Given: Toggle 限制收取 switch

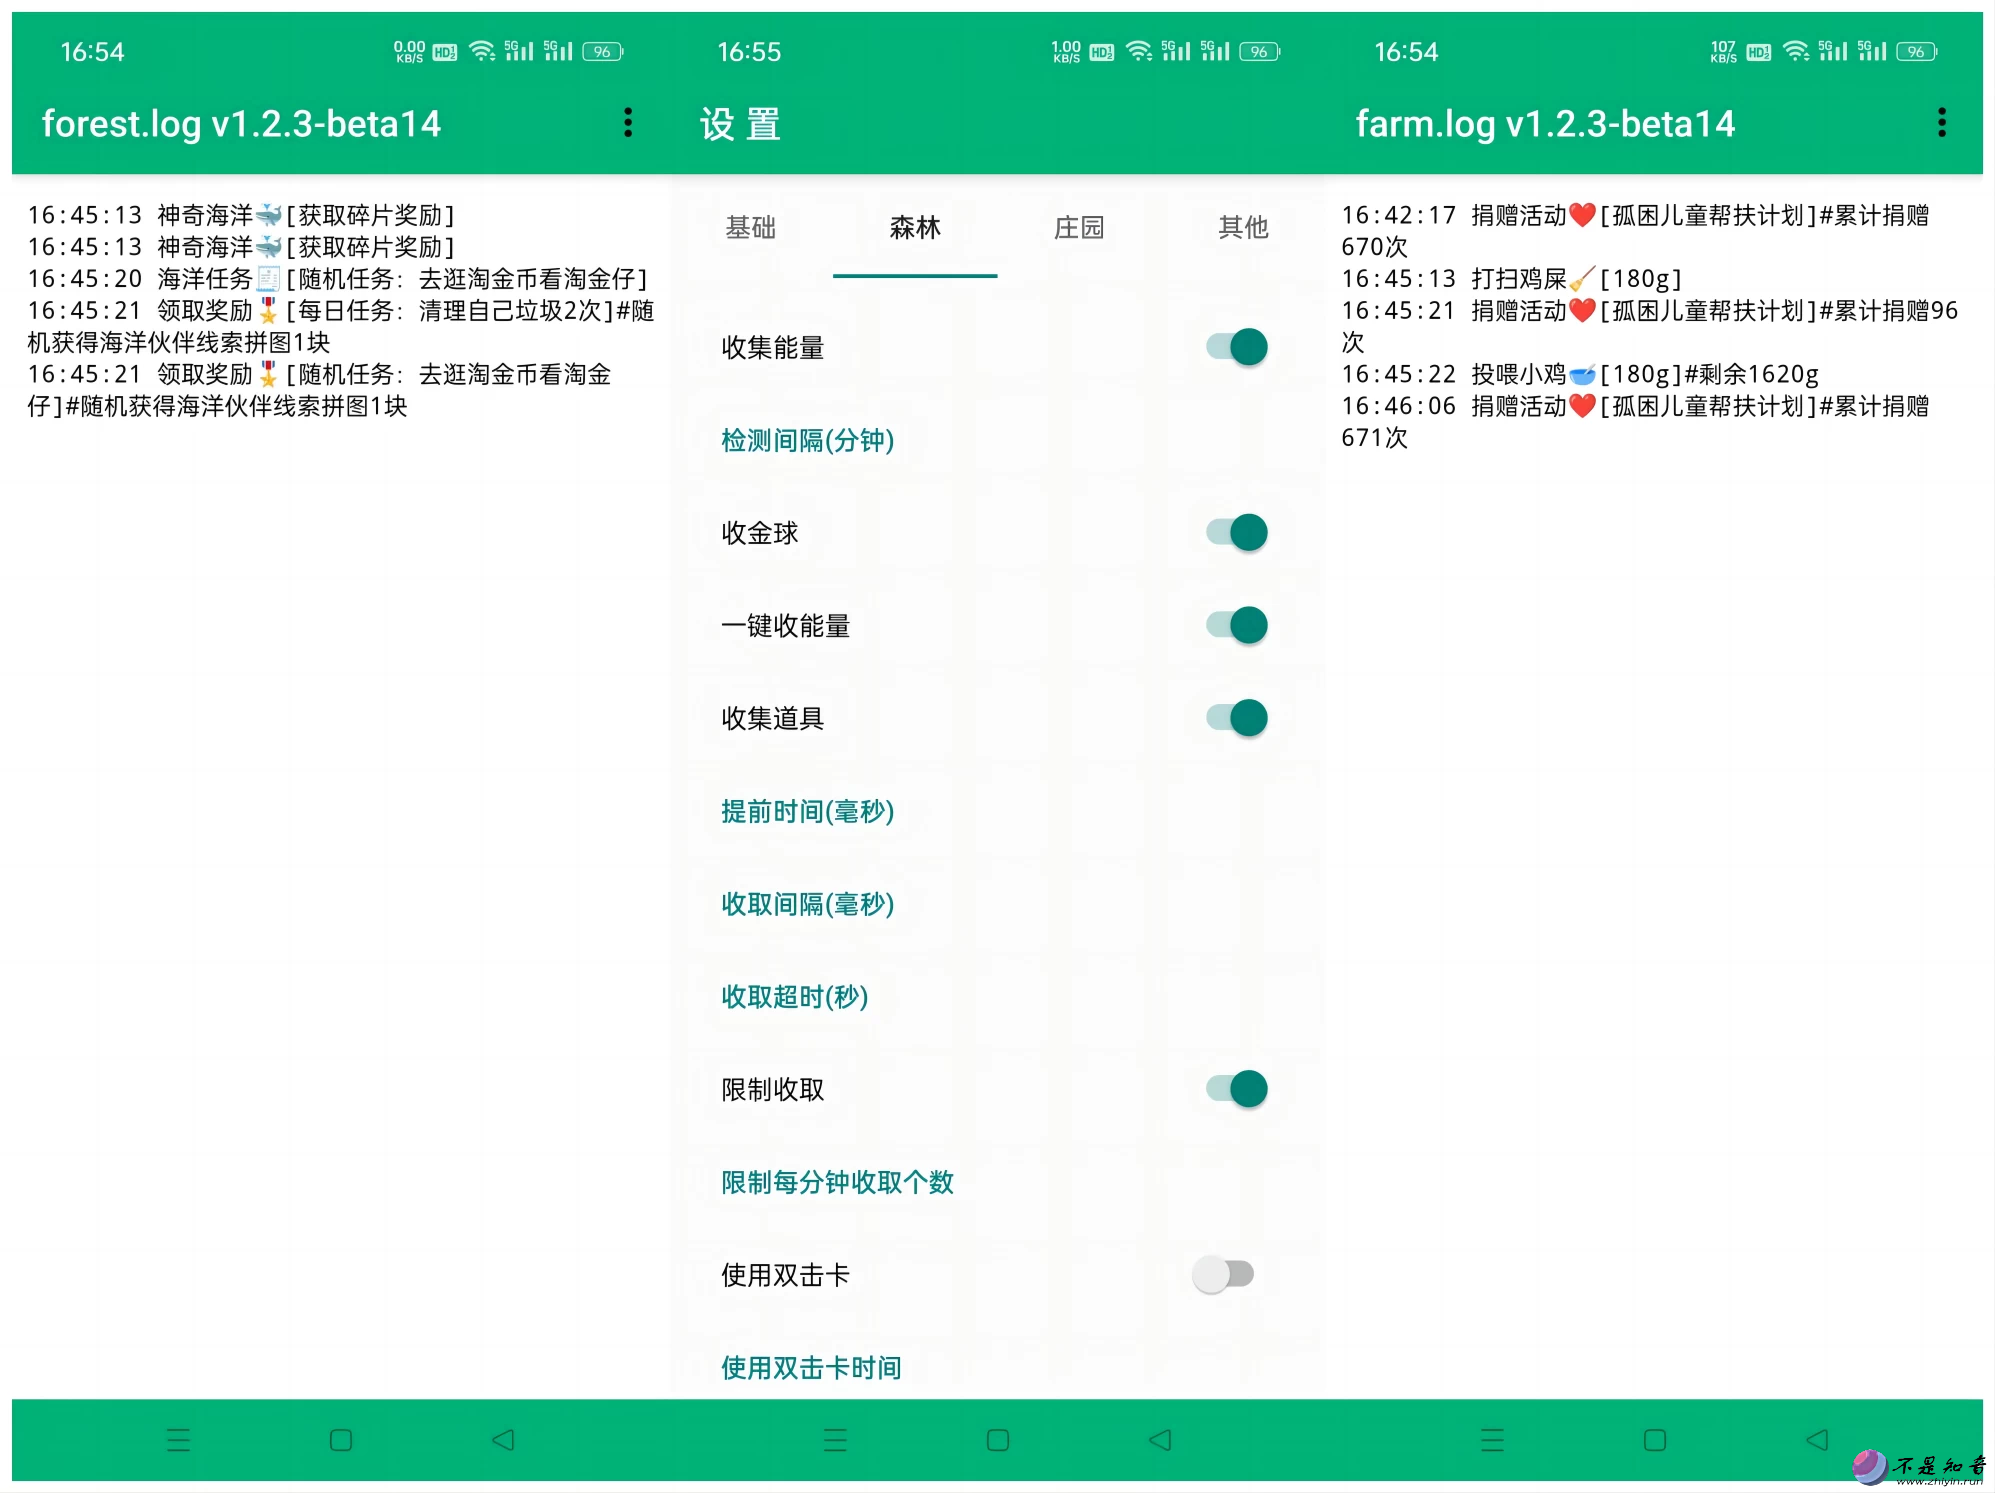Looking at the screenshot, I should [1237, 1089].
